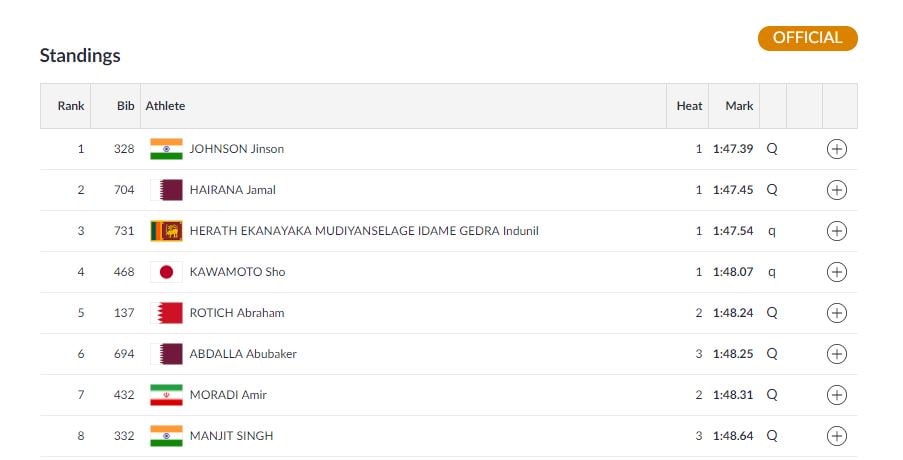Click Iran flag beside MORADI Amir
The height and width of the screenshot is (460, 903).
pyautogui.click(x=166, y=395)
